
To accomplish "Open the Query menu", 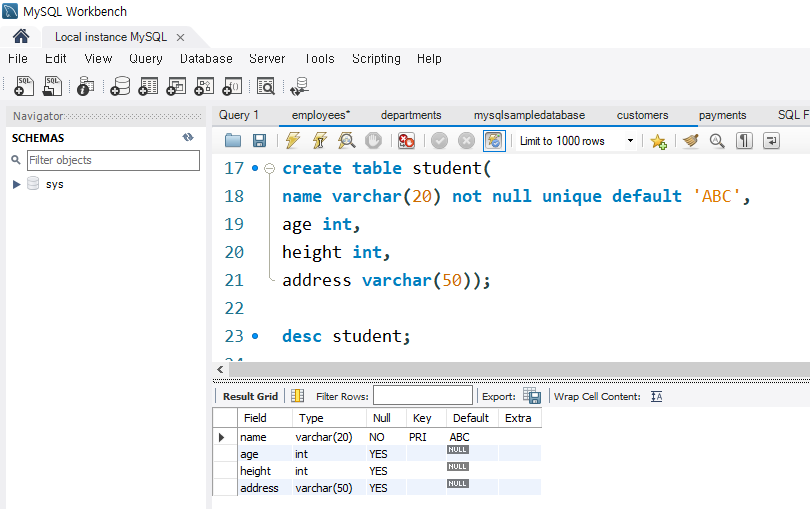I will [x=146, y=58].
